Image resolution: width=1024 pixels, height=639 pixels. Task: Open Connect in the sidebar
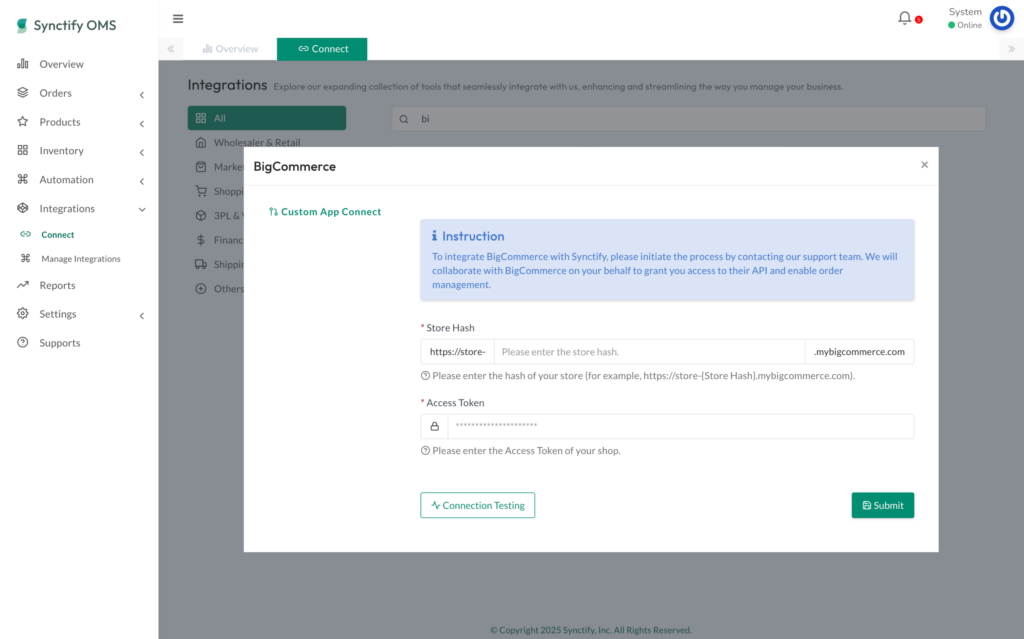coord(57,235)
